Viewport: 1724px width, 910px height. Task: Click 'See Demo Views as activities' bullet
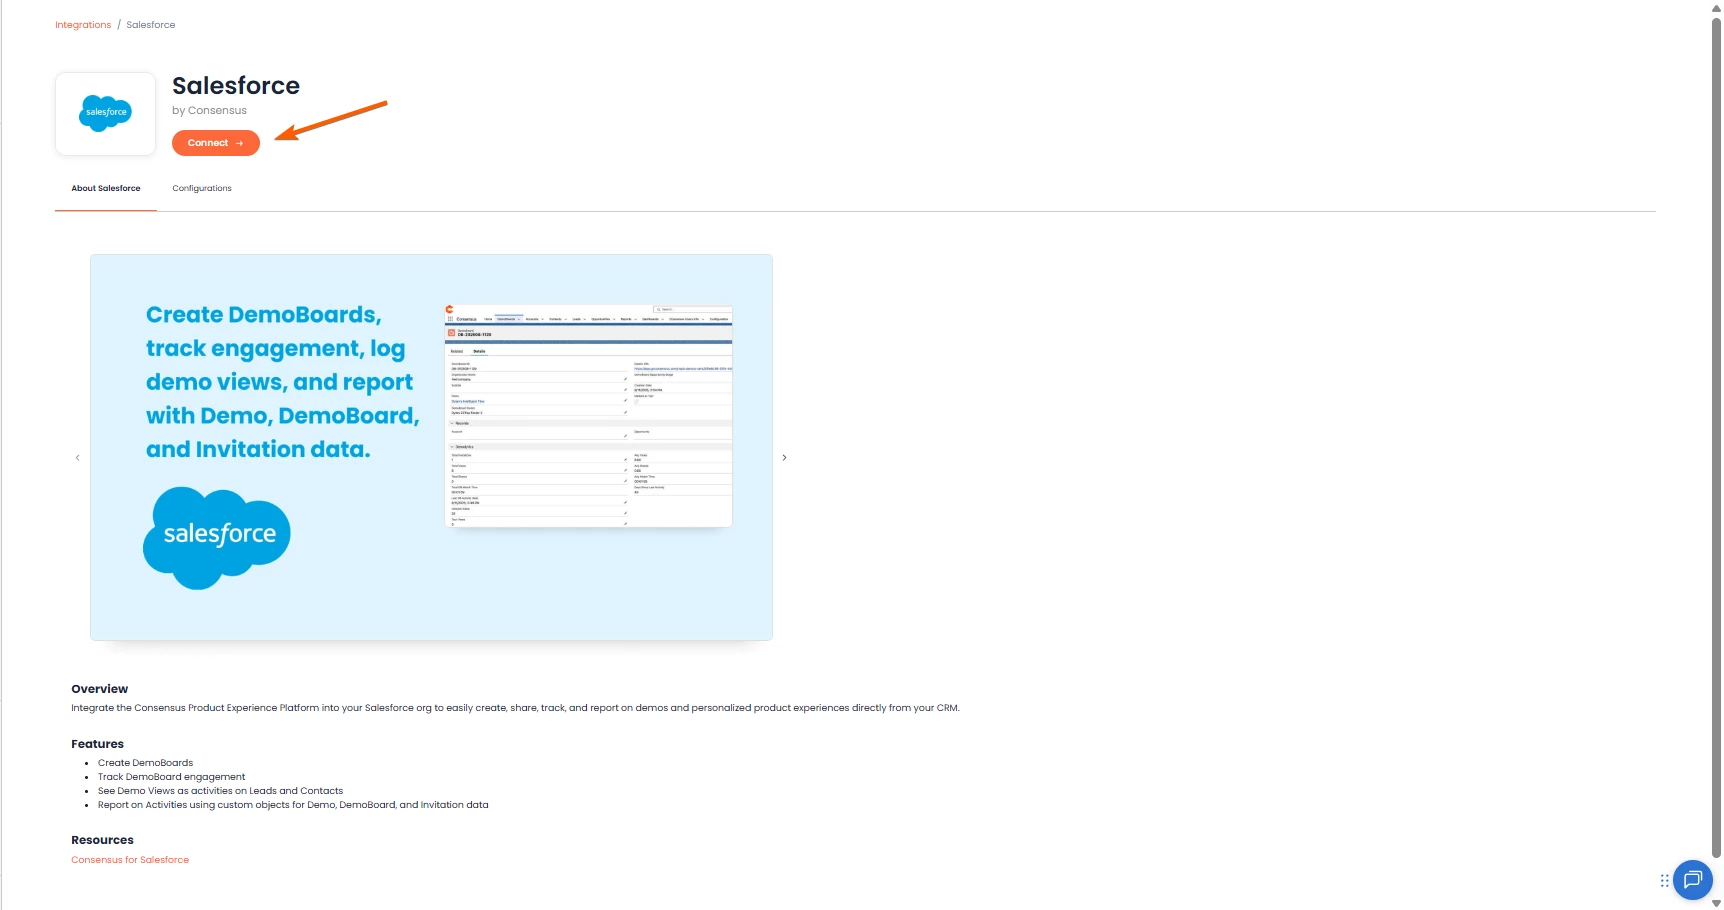220,791
